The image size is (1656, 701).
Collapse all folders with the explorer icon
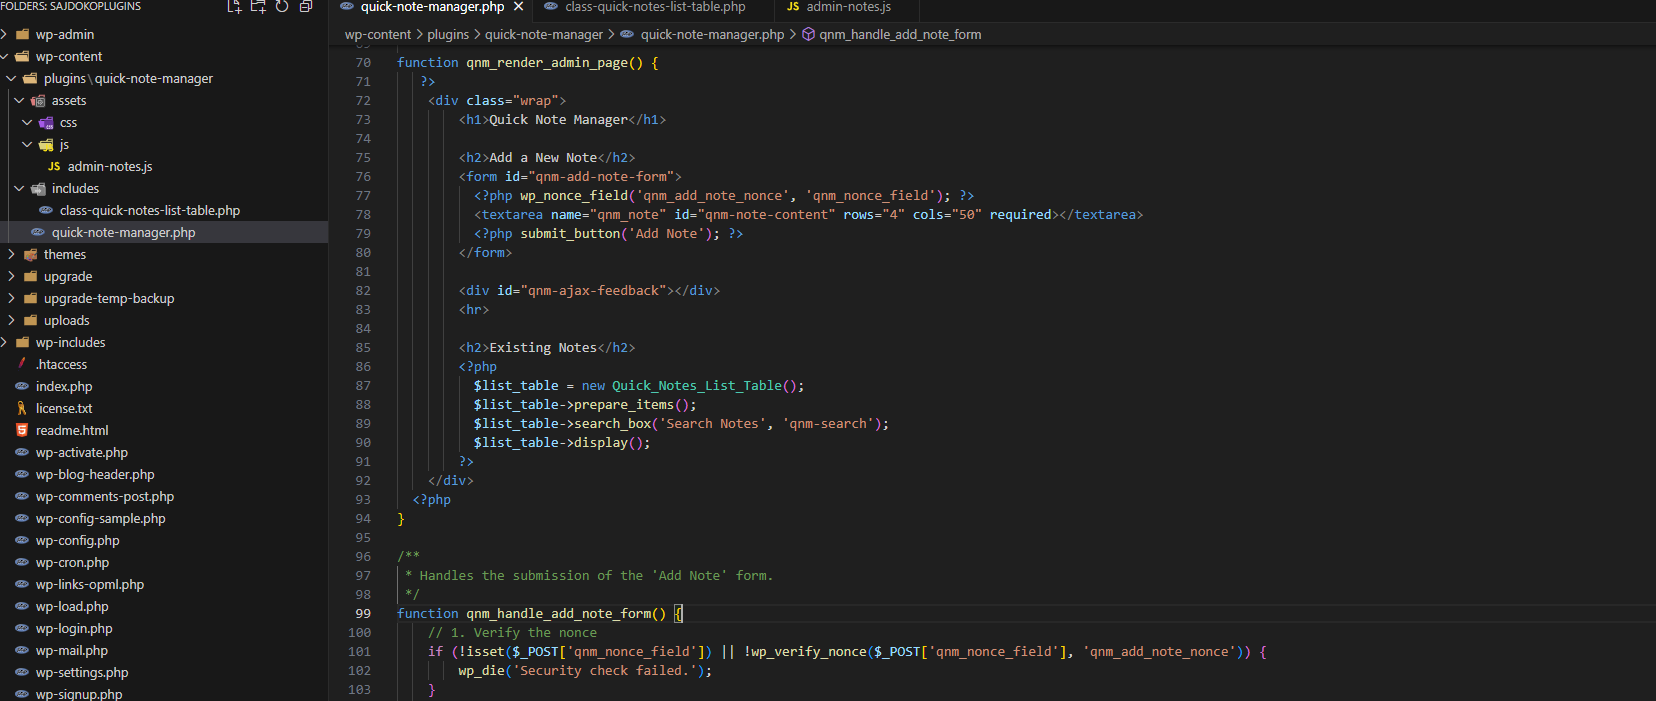click(x=306, y=6)
